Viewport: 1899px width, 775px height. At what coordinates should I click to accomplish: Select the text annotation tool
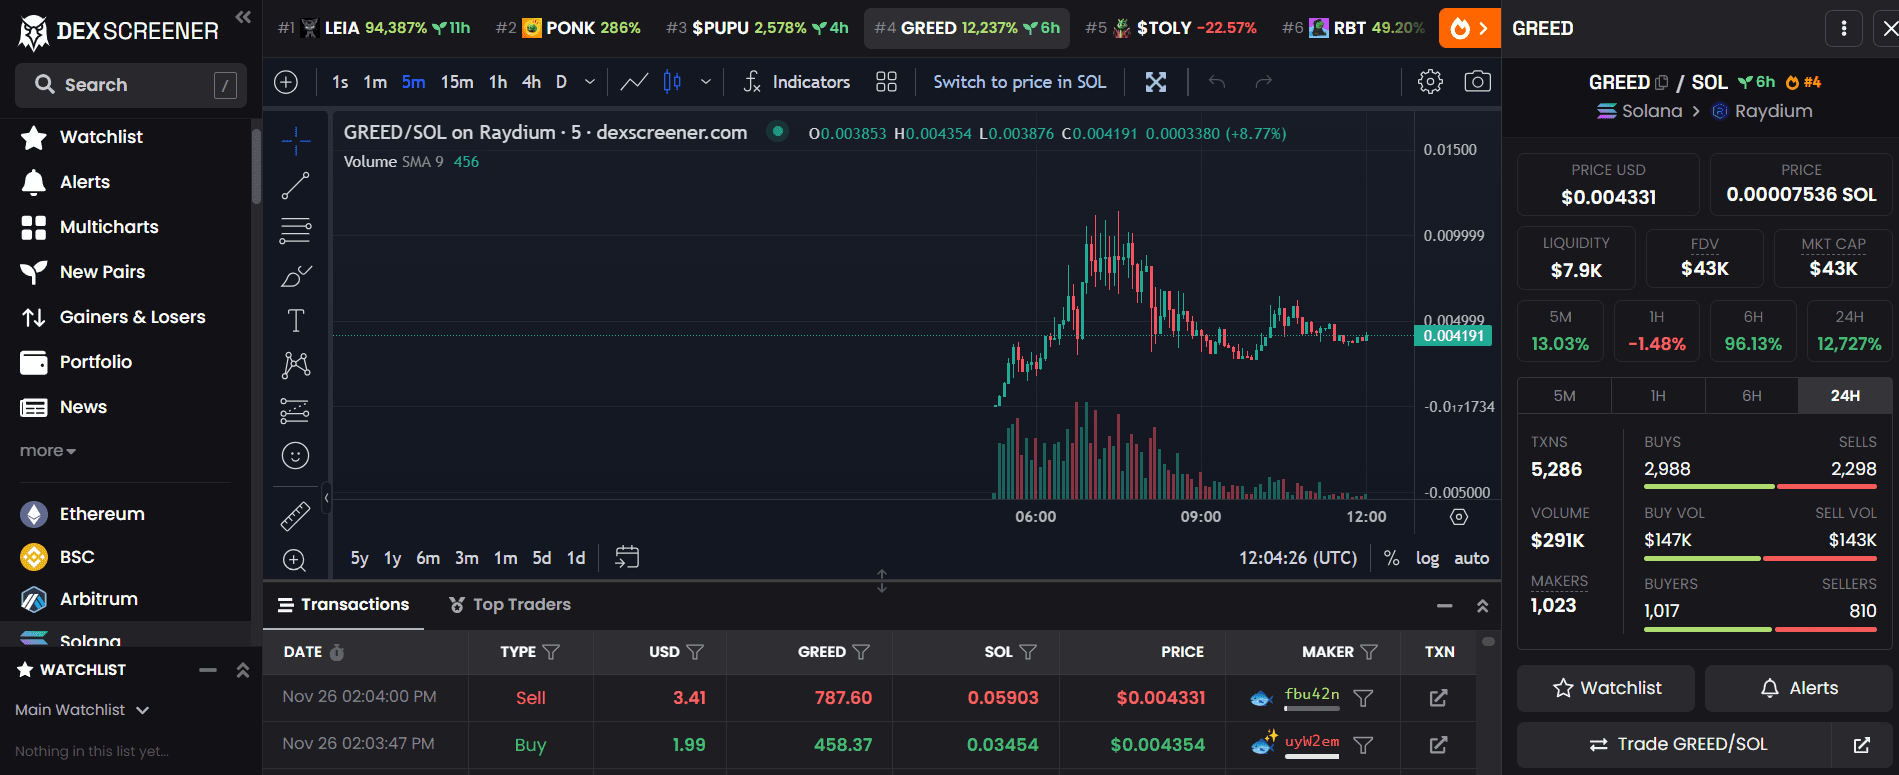(296, 321)
